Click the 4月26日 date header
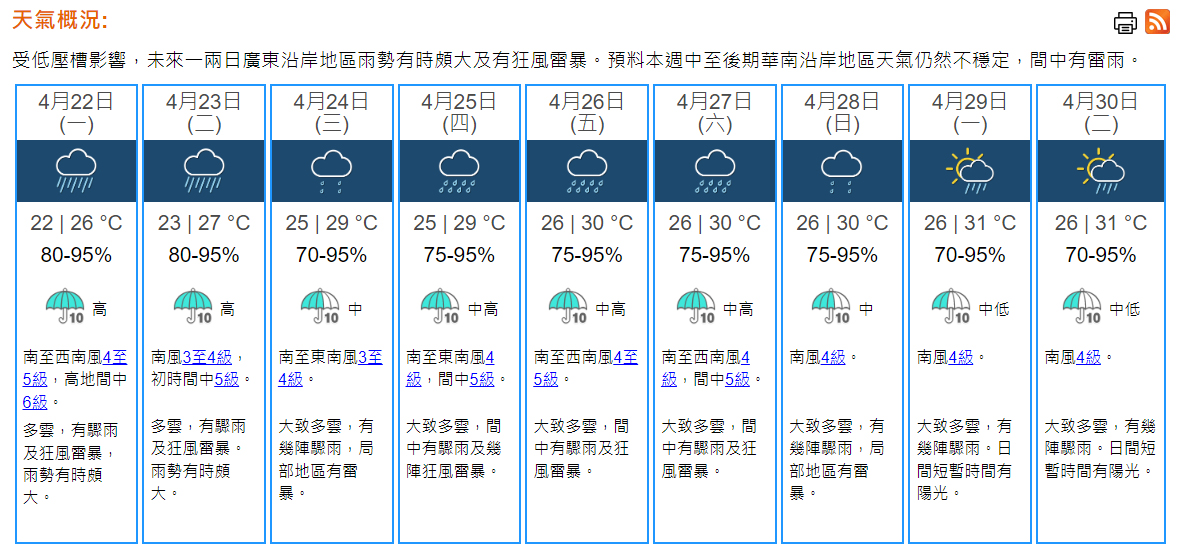The width and height of the screenshot is (1180, 552). click(587, 101)
